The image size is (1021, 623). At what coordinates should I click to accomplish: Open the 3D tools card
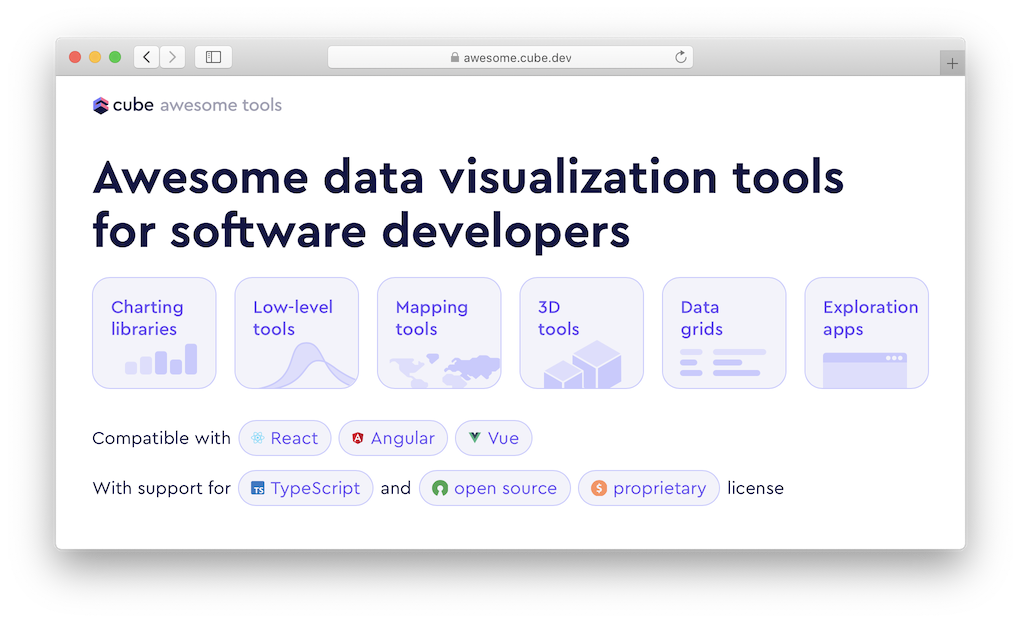pyautogui.click(x=581, y=333)
